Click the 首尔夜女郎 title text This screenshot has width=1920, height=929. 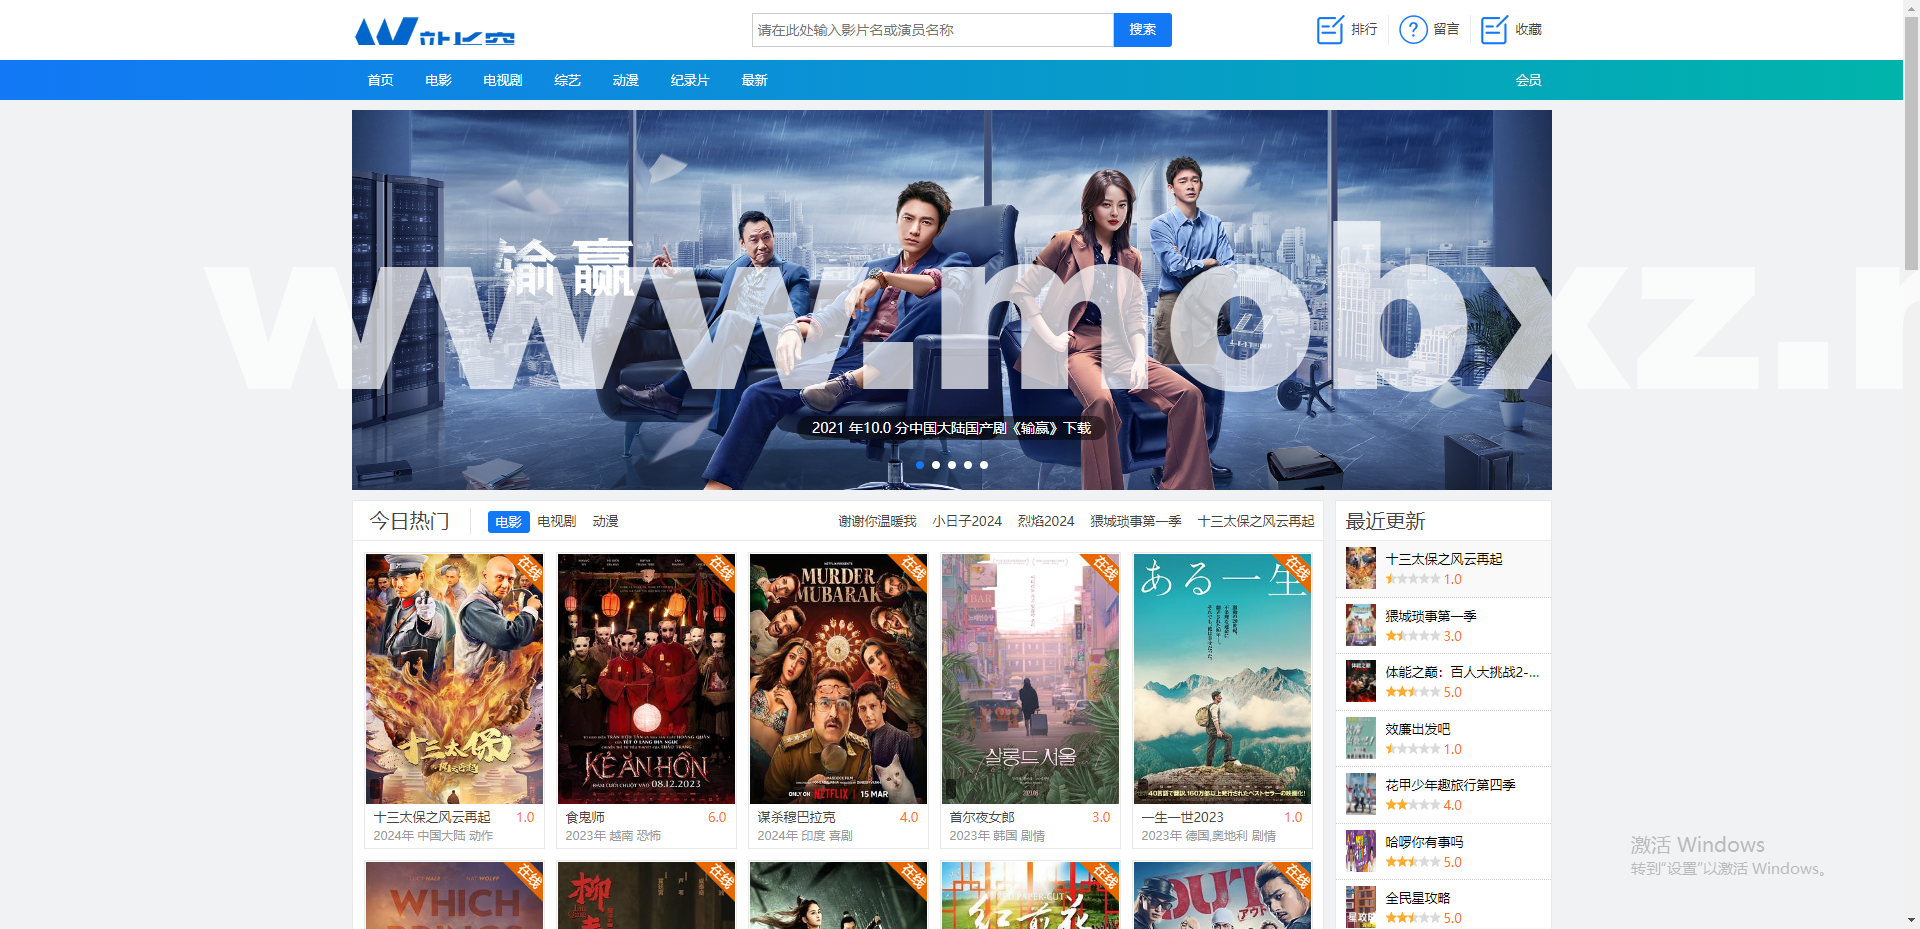point(982,818)
